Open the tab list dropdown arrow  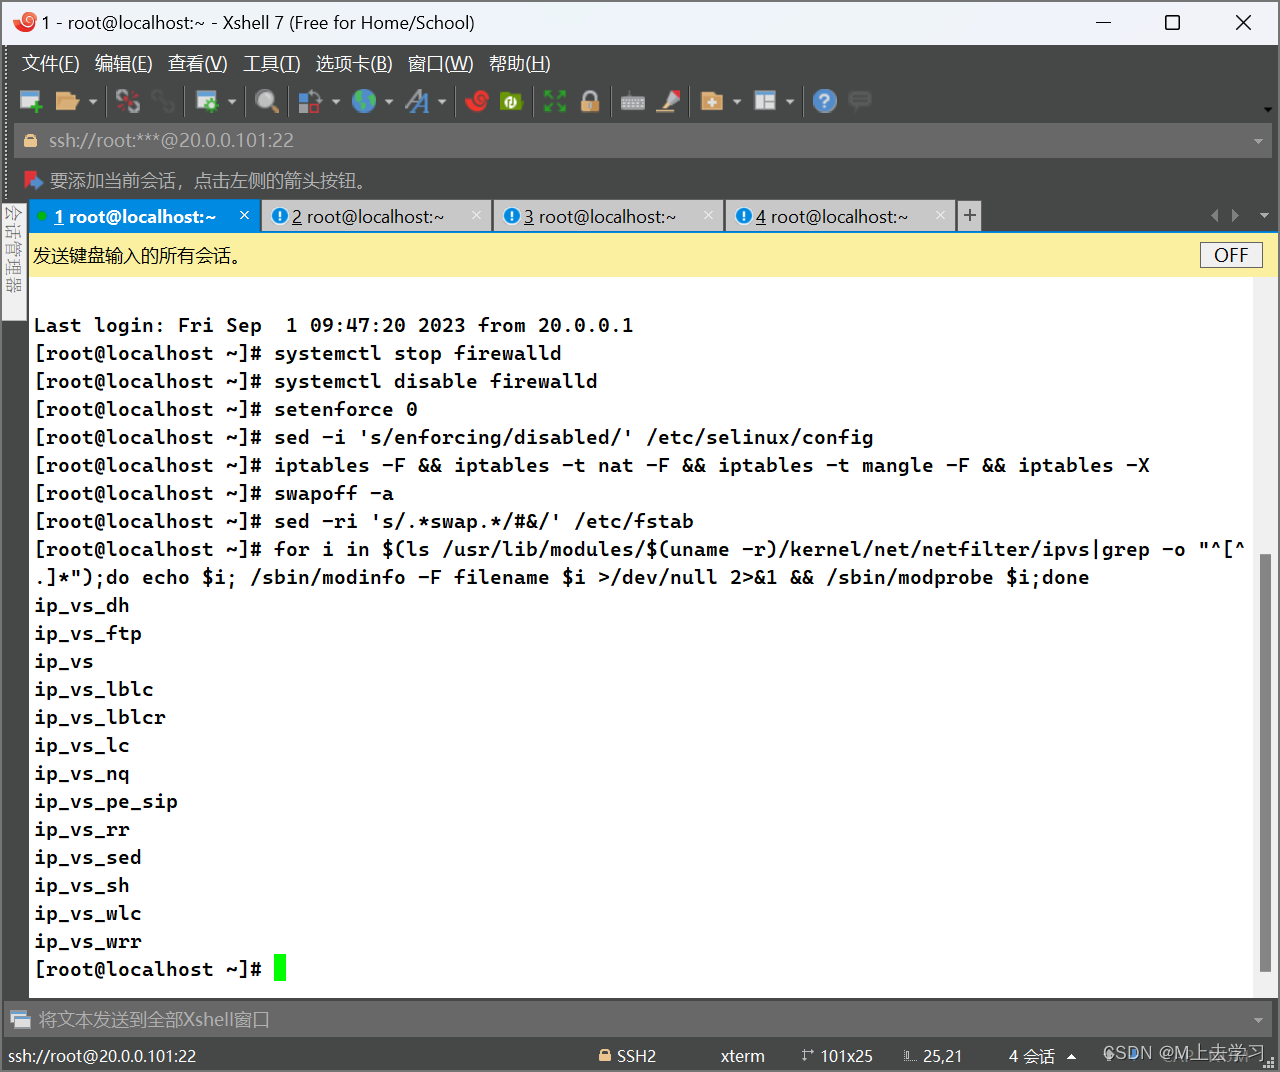(x=1264, y=216)
